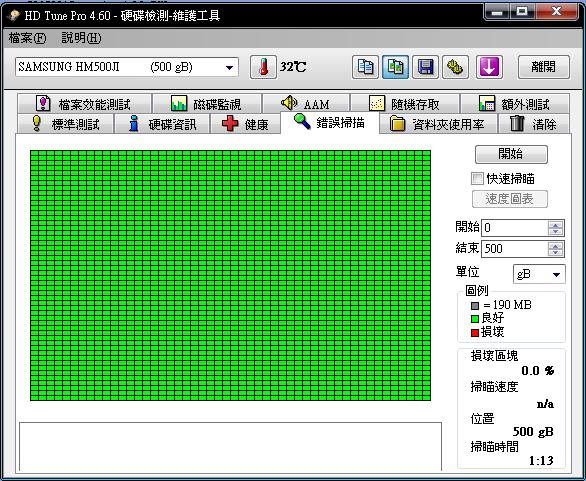This screenshot has height=481, width=586.
Task: Click the HD Tune app icon in title bar
Action: click(13, 16)
